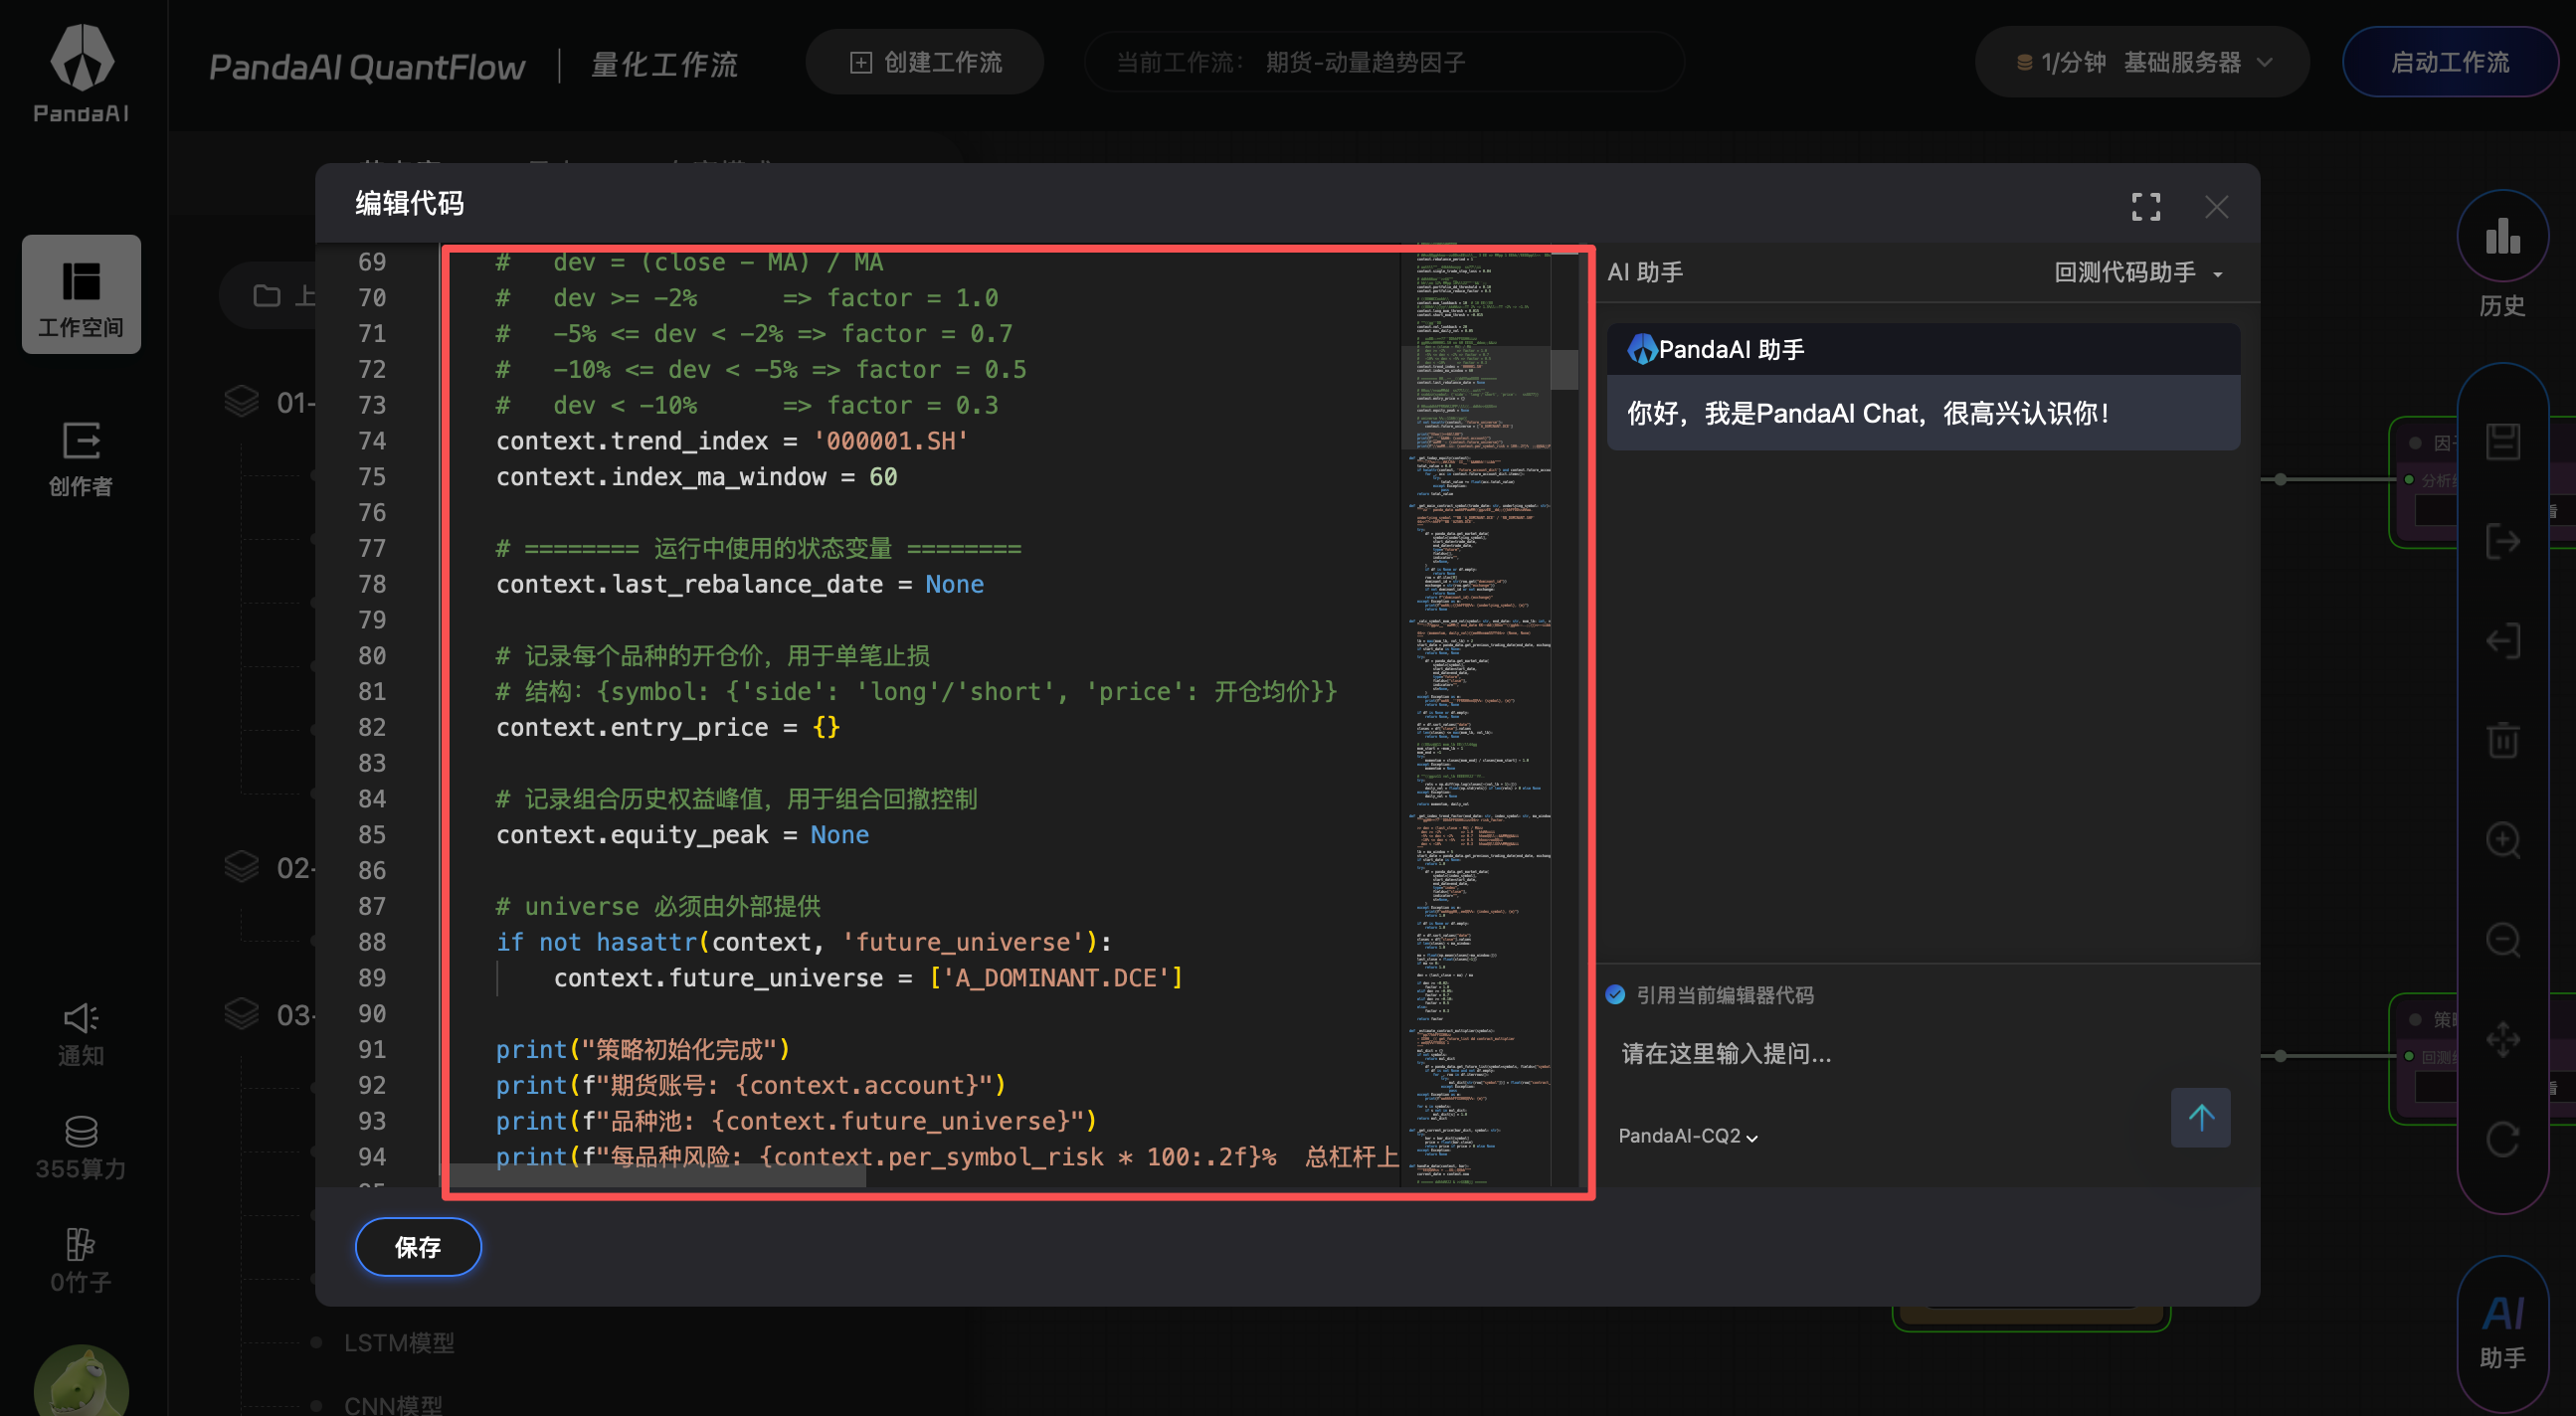Expand the 02- layer group in the sidebar
This screenshot has height=1416, width=2576.
point(241,867)
